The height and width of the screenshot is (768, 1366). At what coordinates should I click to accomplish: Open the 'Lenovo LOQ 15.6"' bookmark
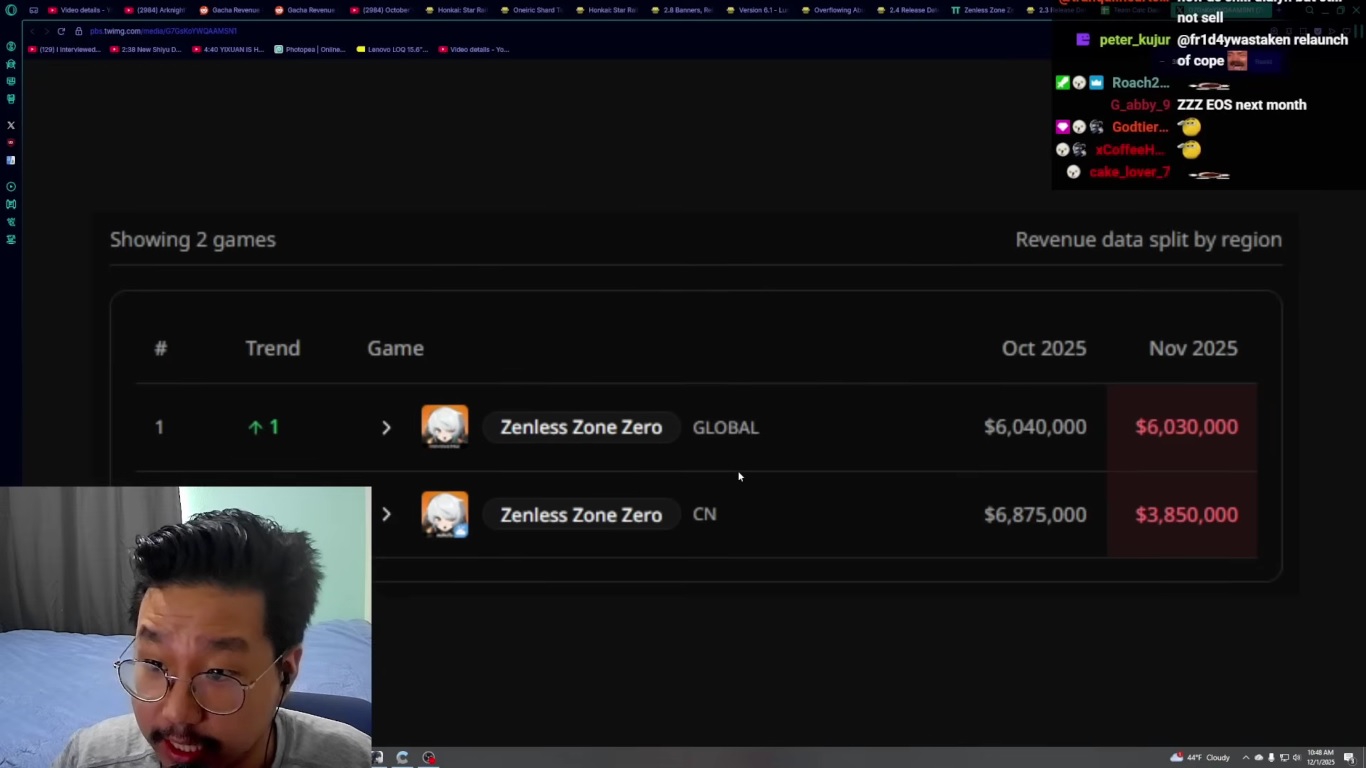pos(392,49)
